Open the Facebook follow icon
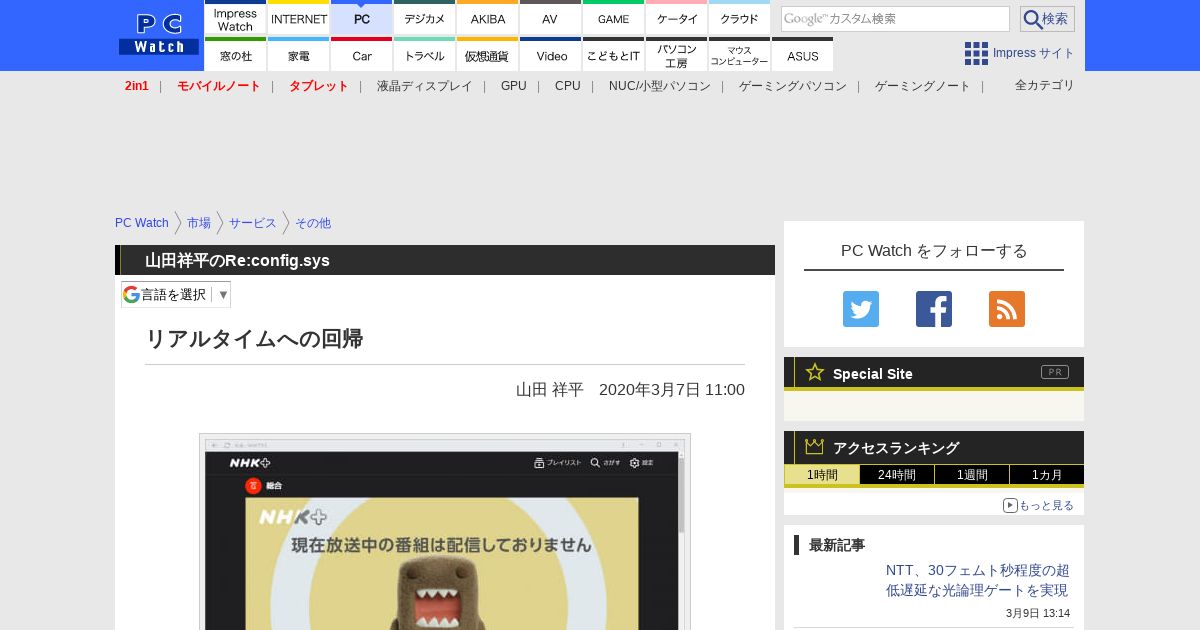This screenshot has width=1200, height=630. point(934,309)
